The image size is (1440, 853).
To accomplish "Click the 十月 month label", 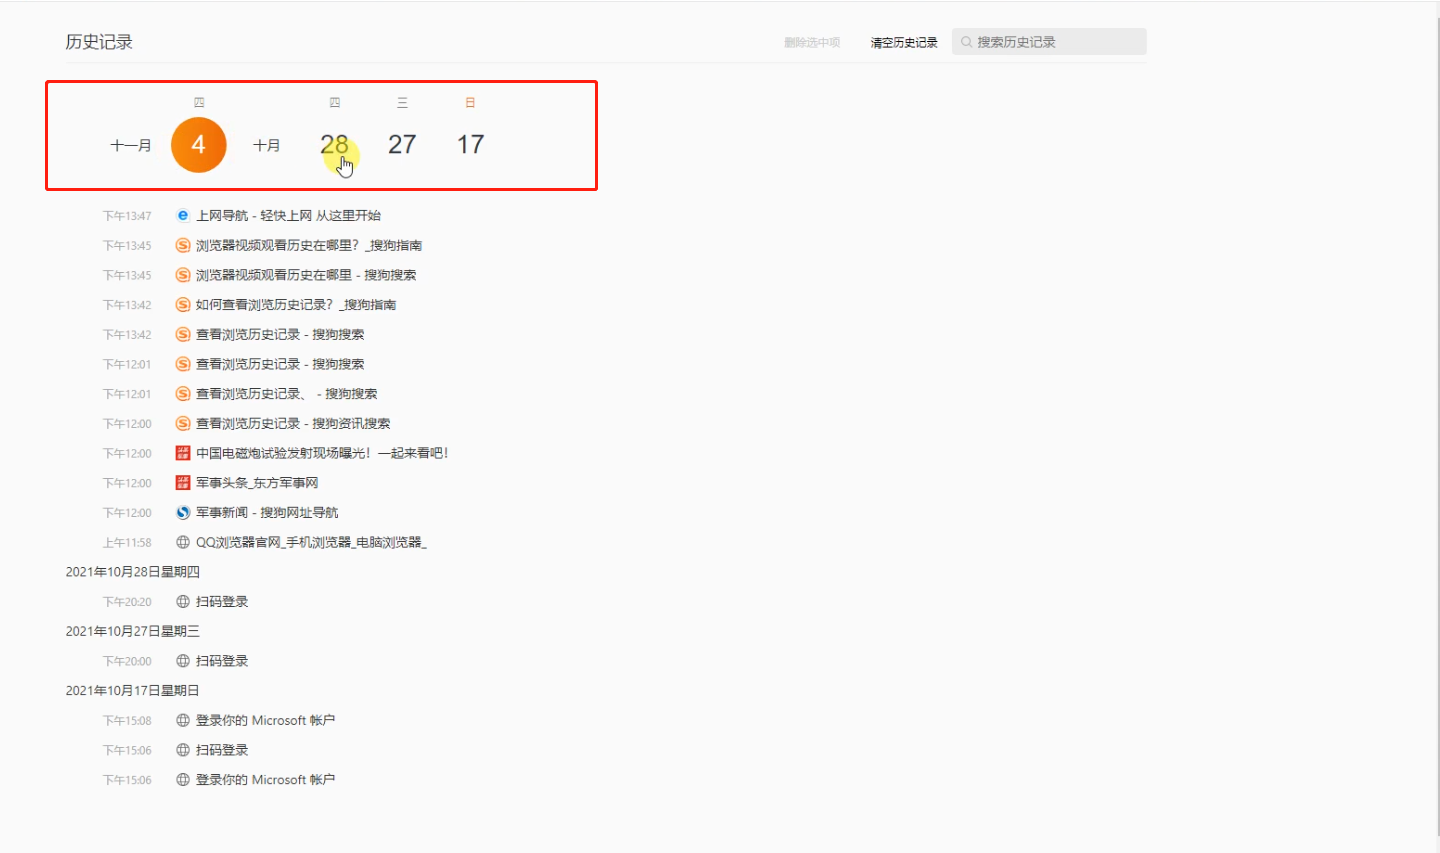I will [267, 146].
